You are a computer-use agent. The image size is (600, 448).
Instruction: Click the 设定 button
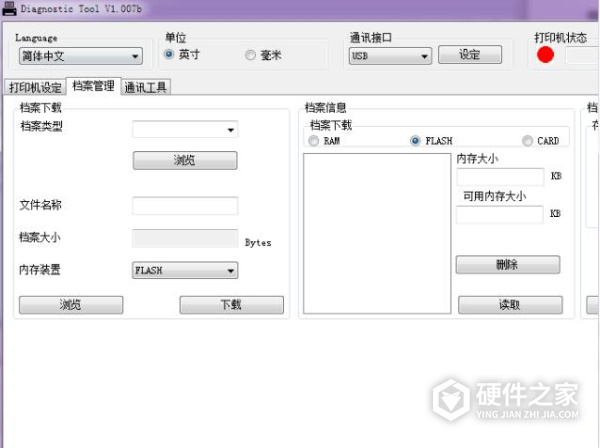(x=470, y=55)
